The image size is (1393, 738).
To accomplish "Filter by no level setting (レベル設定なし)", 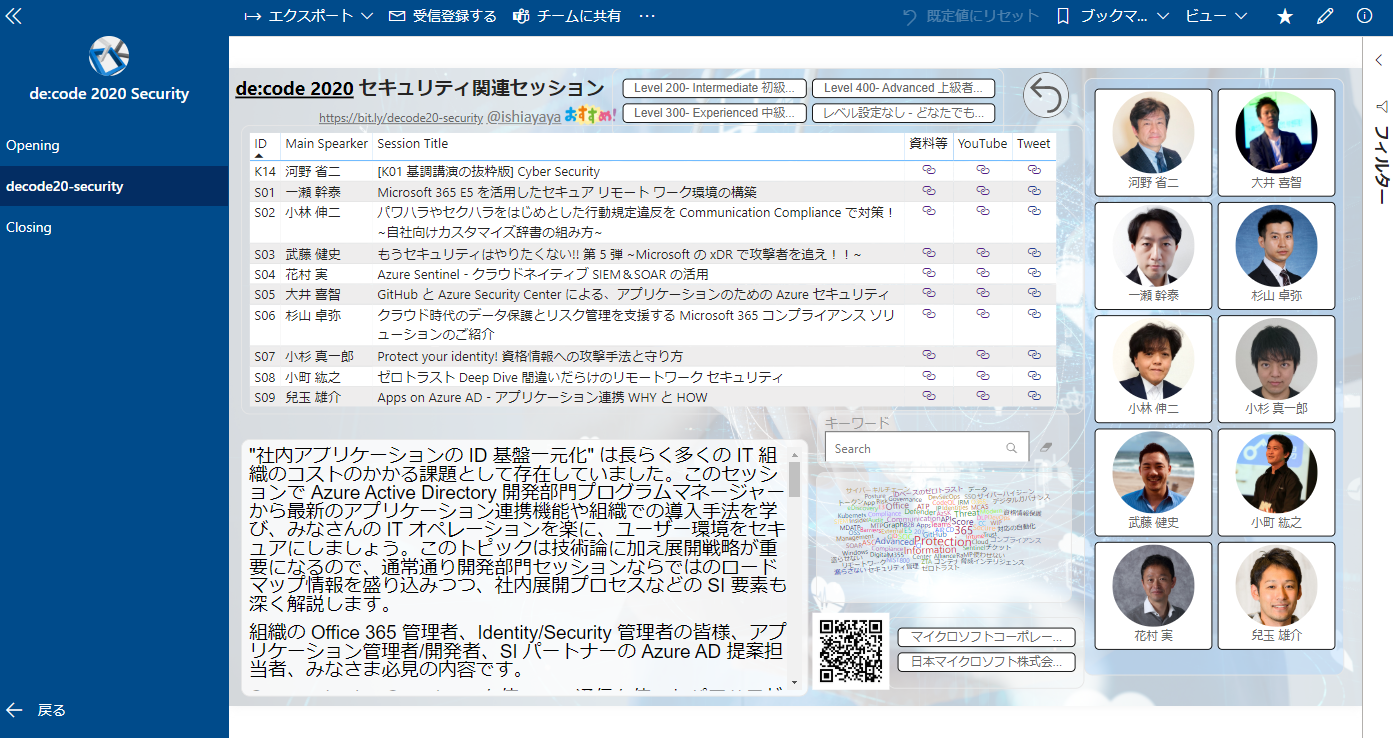I will point(904,113).
